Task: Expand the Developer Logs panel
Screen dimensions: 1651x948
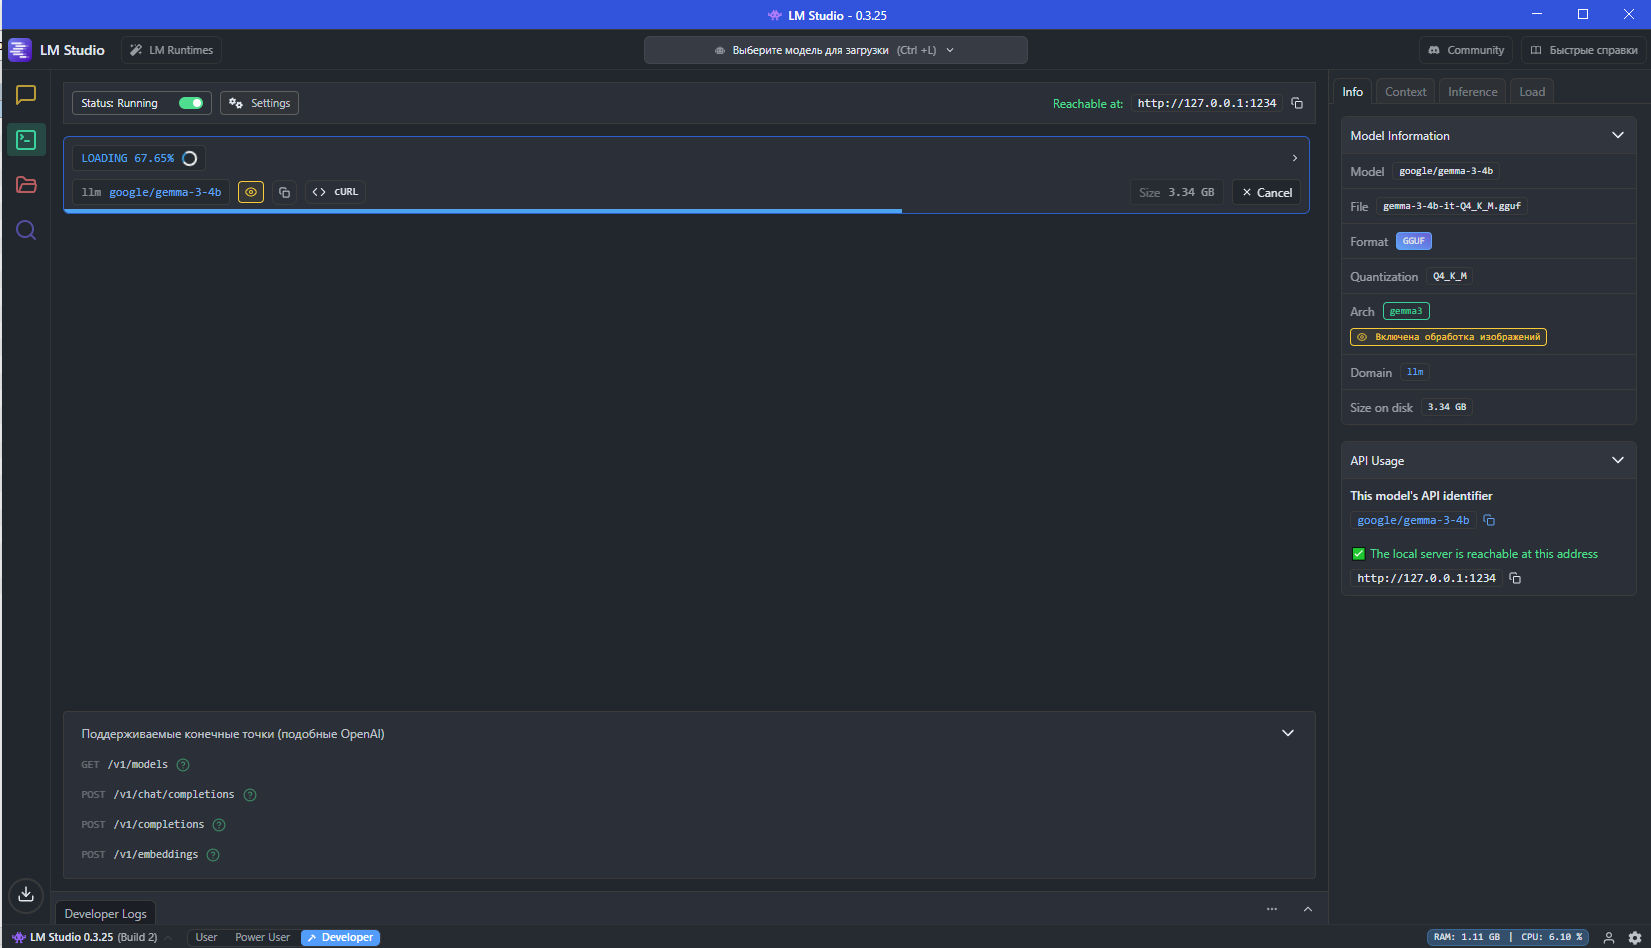Action: click(x=1307, y=909)
